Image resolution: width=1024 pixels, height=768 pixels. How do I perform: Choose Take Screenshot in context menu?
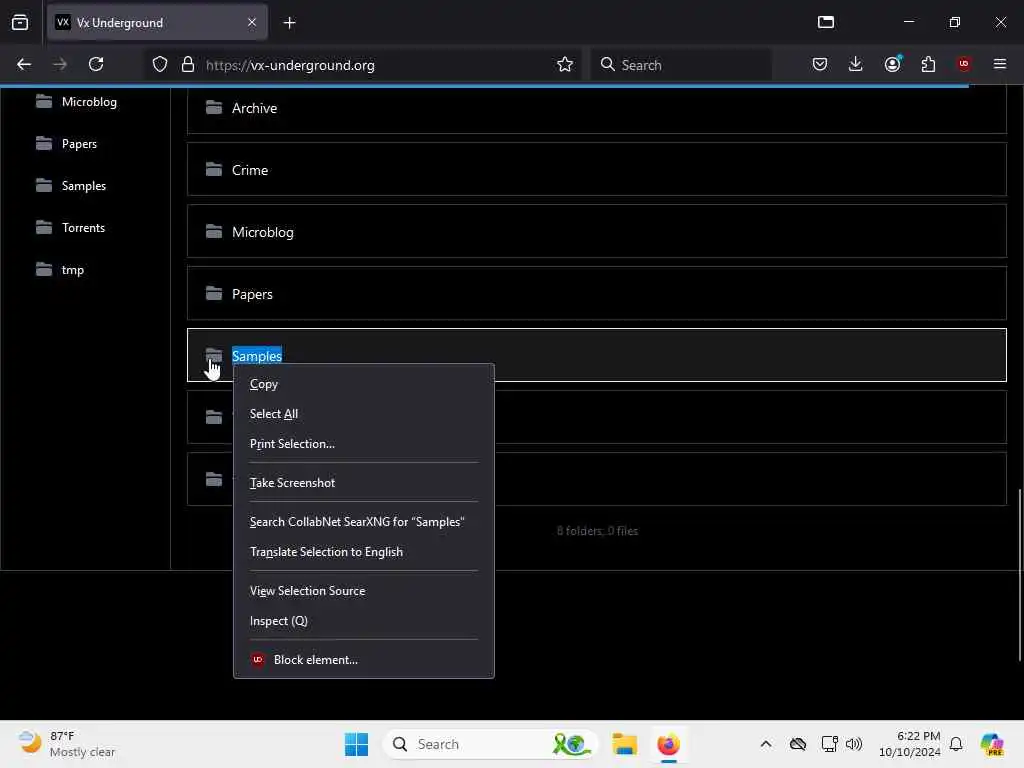click(364, 483)
